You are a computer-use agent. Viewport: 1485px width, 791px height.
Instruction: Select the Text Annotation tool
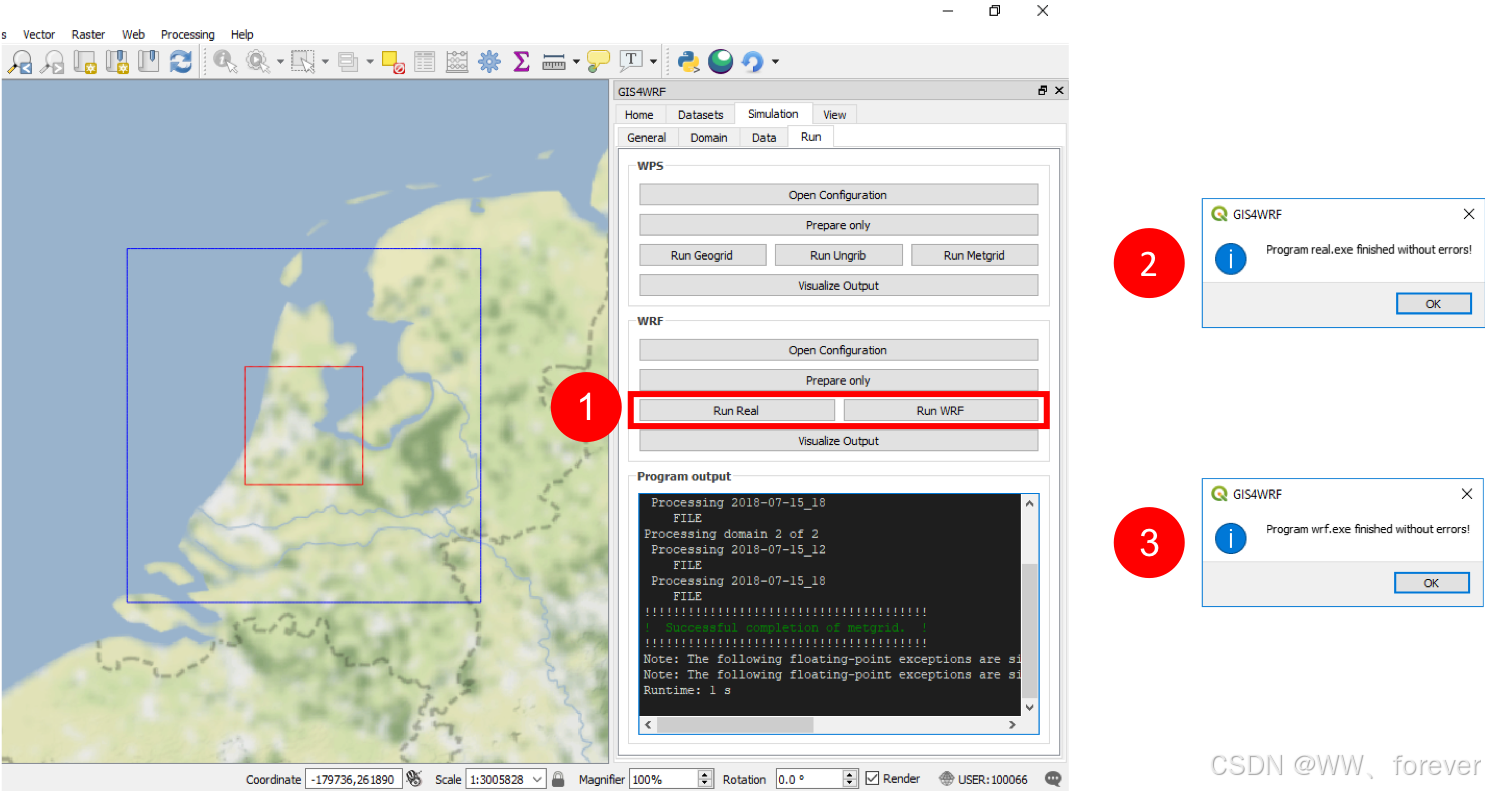tap(631, 61)
